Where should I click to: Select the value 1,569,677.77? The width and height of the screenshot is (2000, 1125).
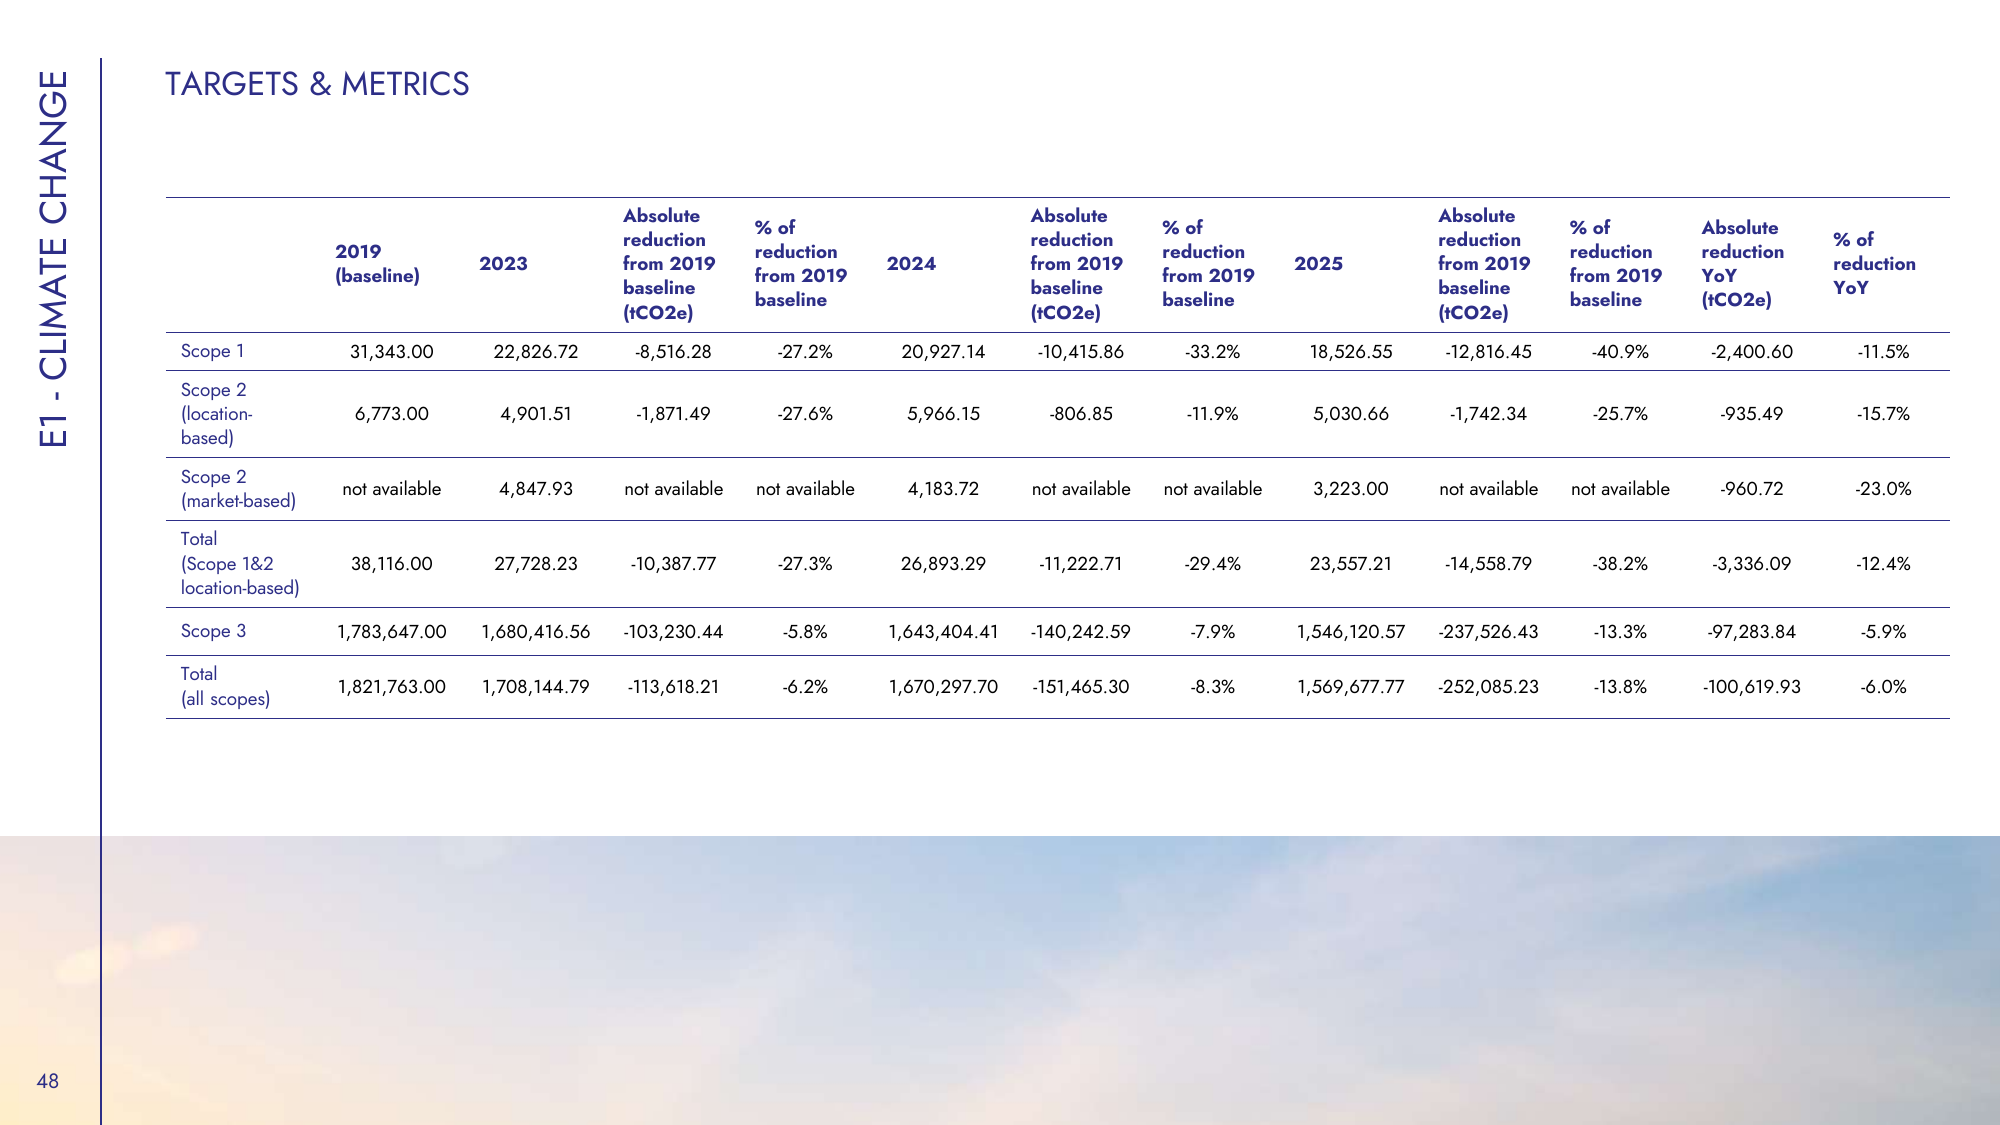coord(1351,687)
